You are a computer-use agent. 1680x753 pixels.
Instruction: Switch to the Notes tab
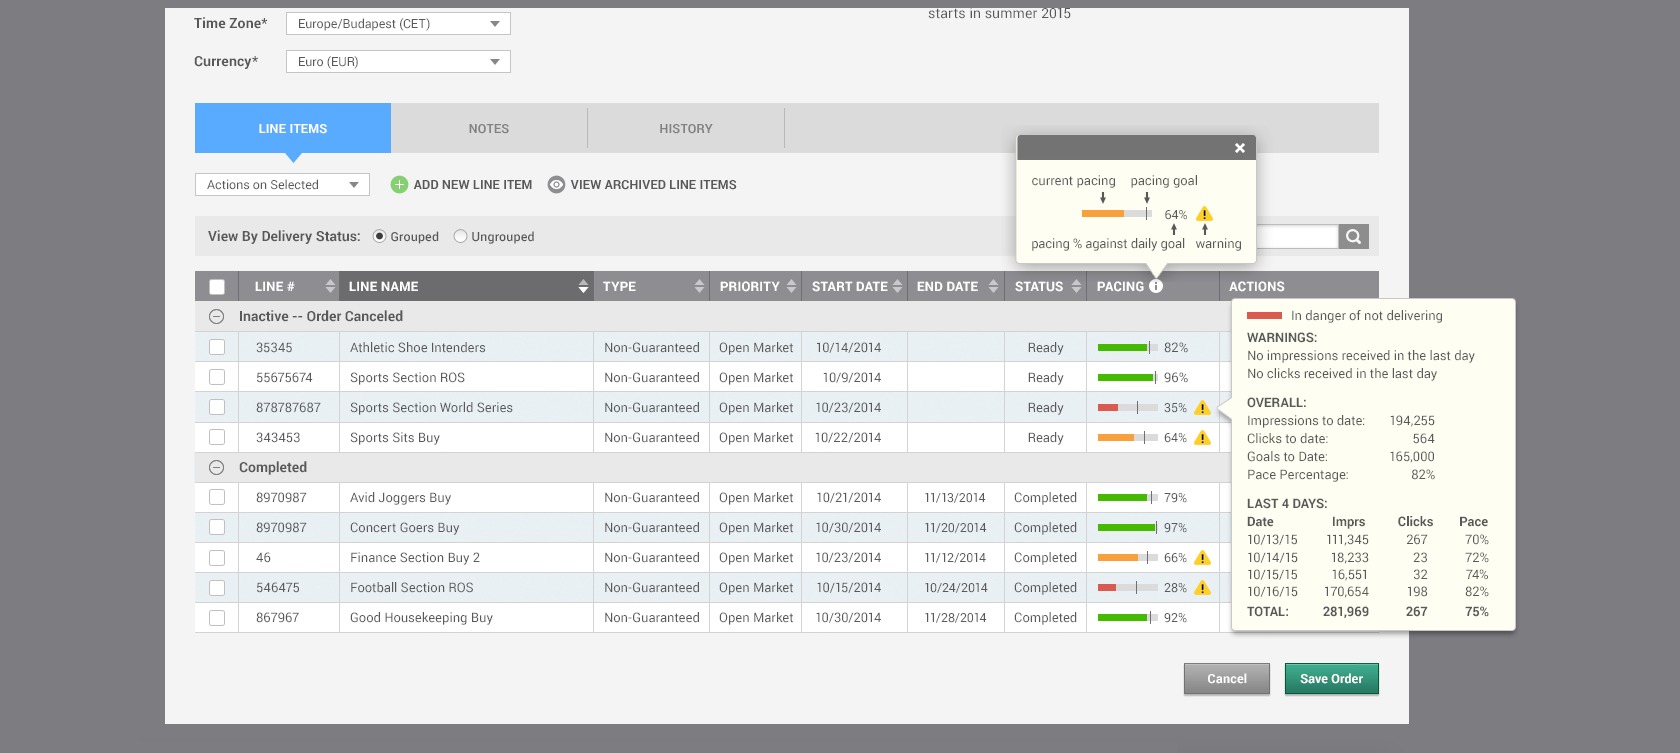489,129
